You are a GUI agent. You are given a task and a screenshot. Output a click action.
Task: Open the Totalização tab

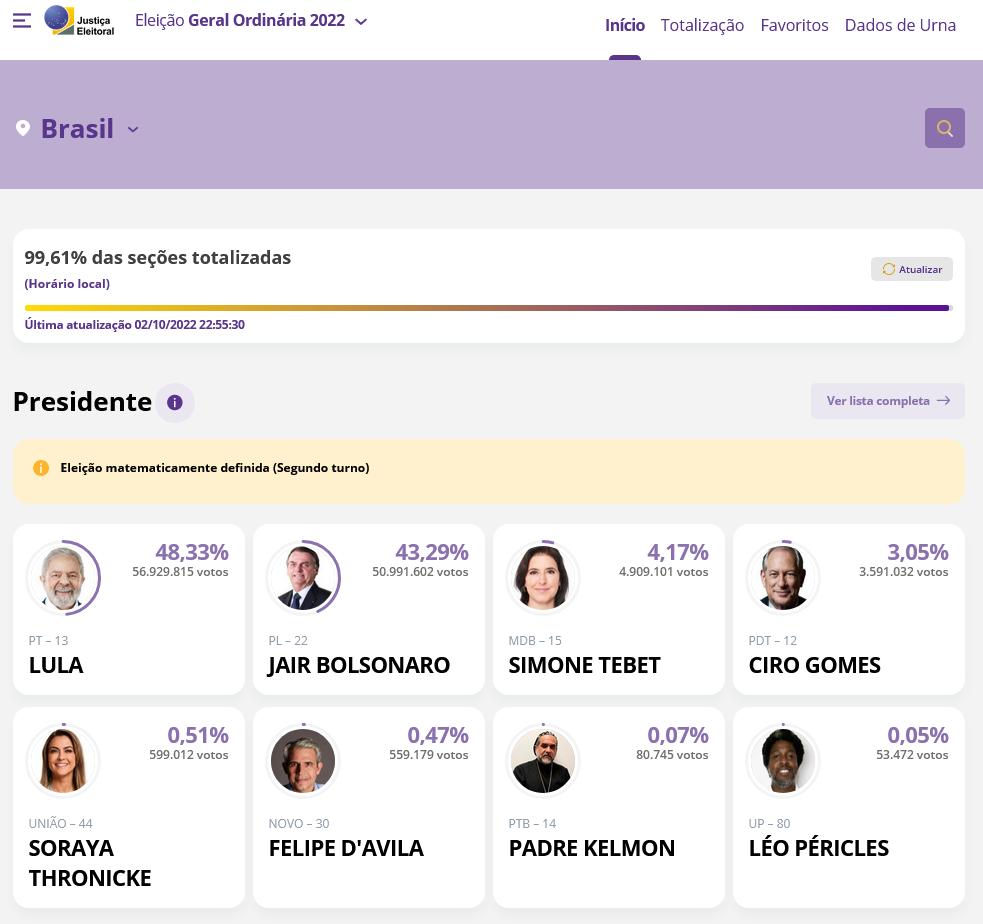pos(702,25)
